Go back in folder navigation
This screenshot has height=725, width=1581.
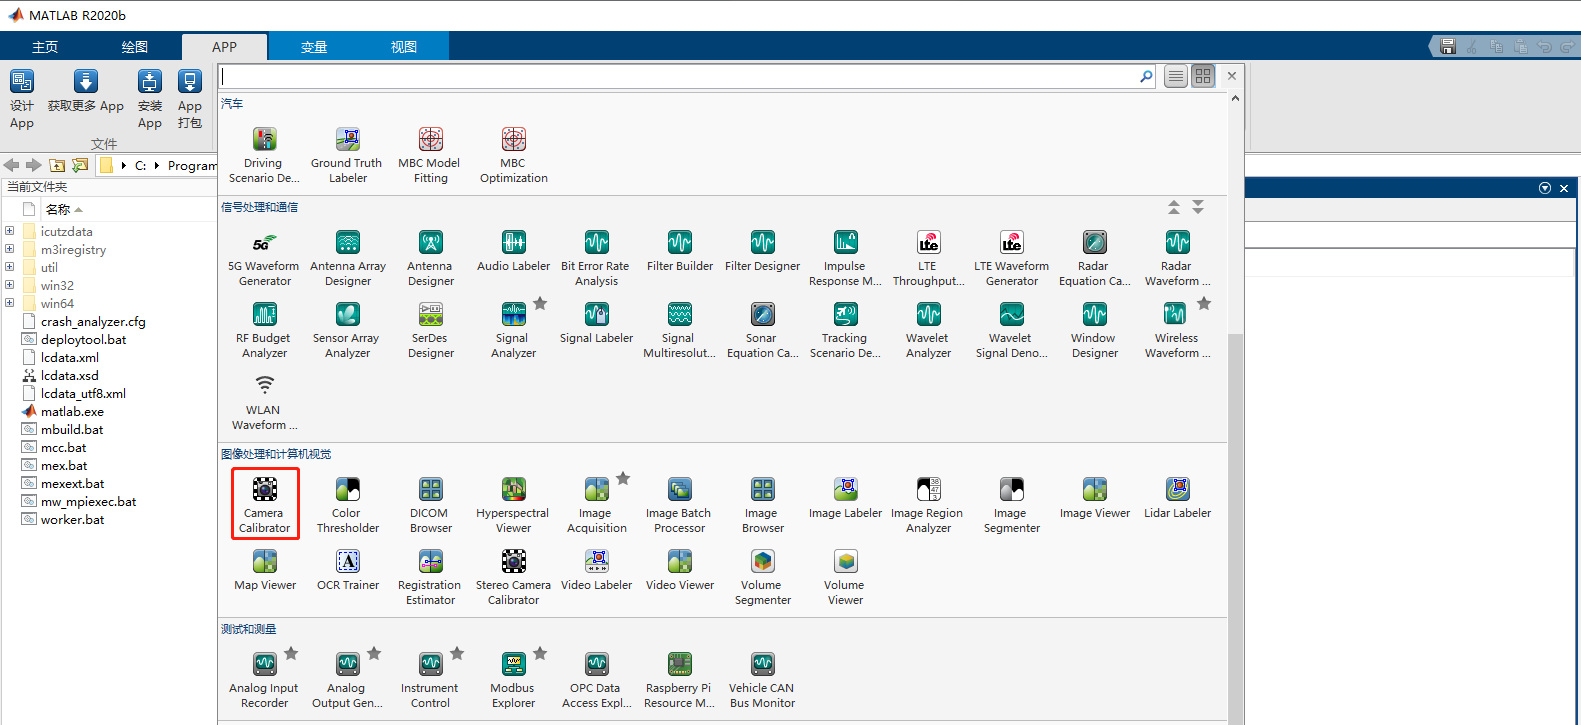click(x=12, y=165)
